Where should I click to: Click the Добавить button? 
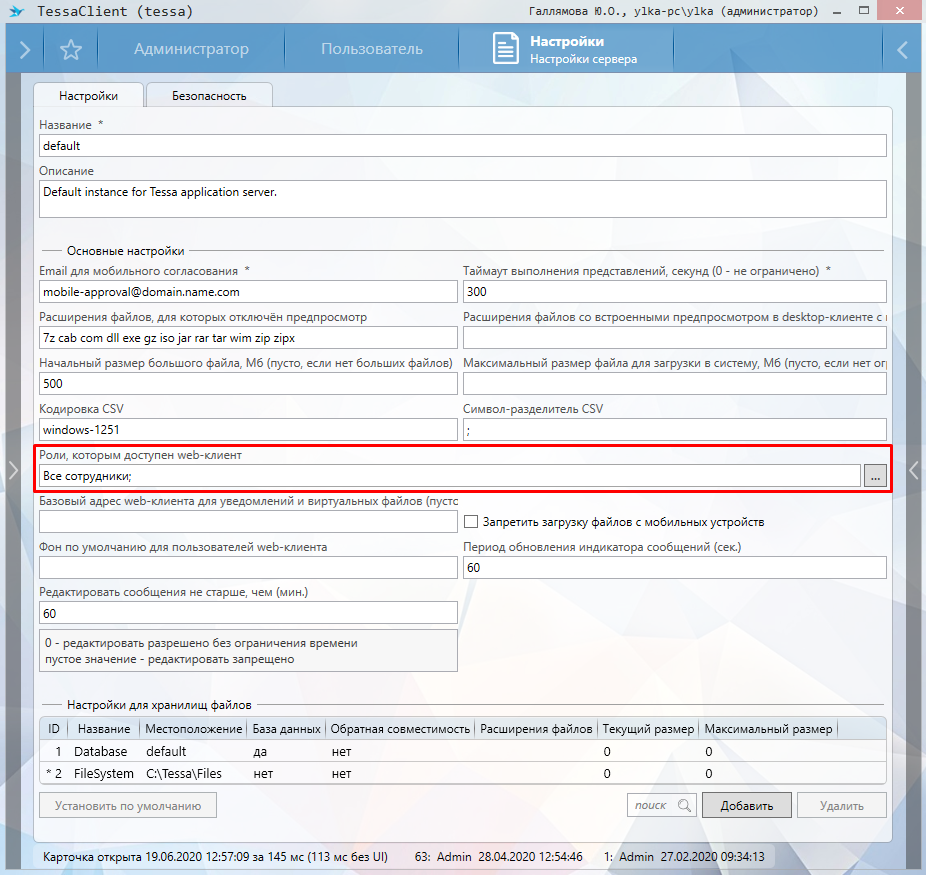click(x=746, y=805)
